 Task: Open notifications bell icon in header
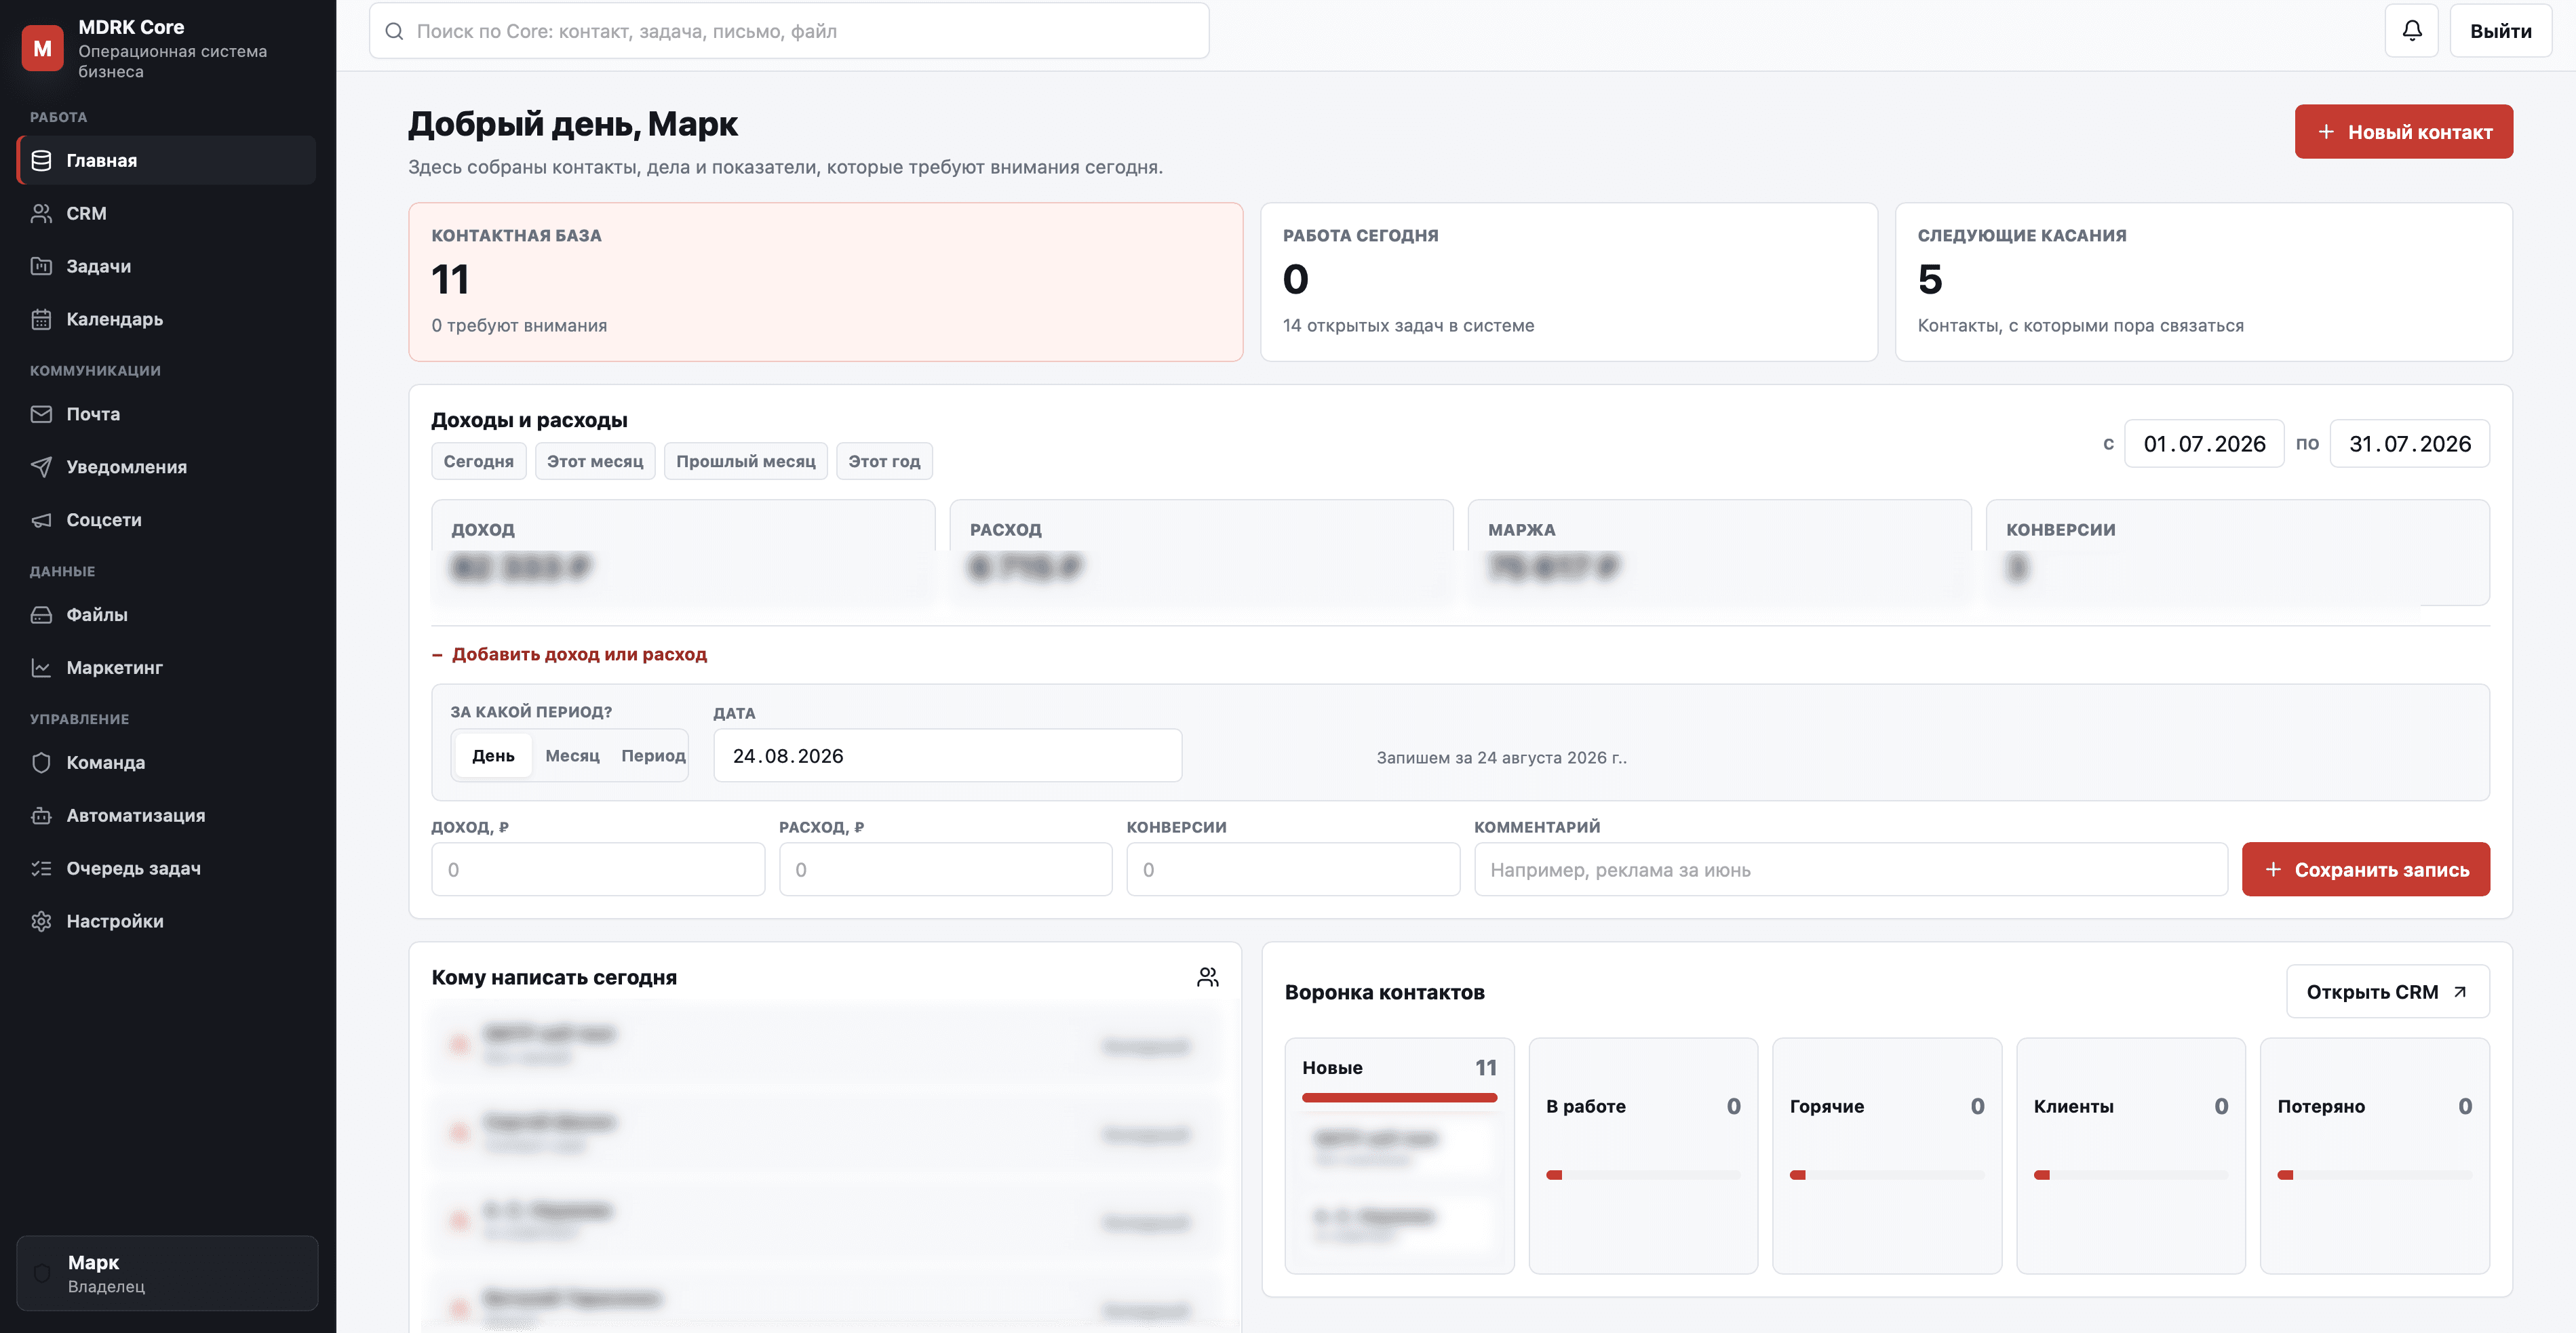tap(2412, 31)
